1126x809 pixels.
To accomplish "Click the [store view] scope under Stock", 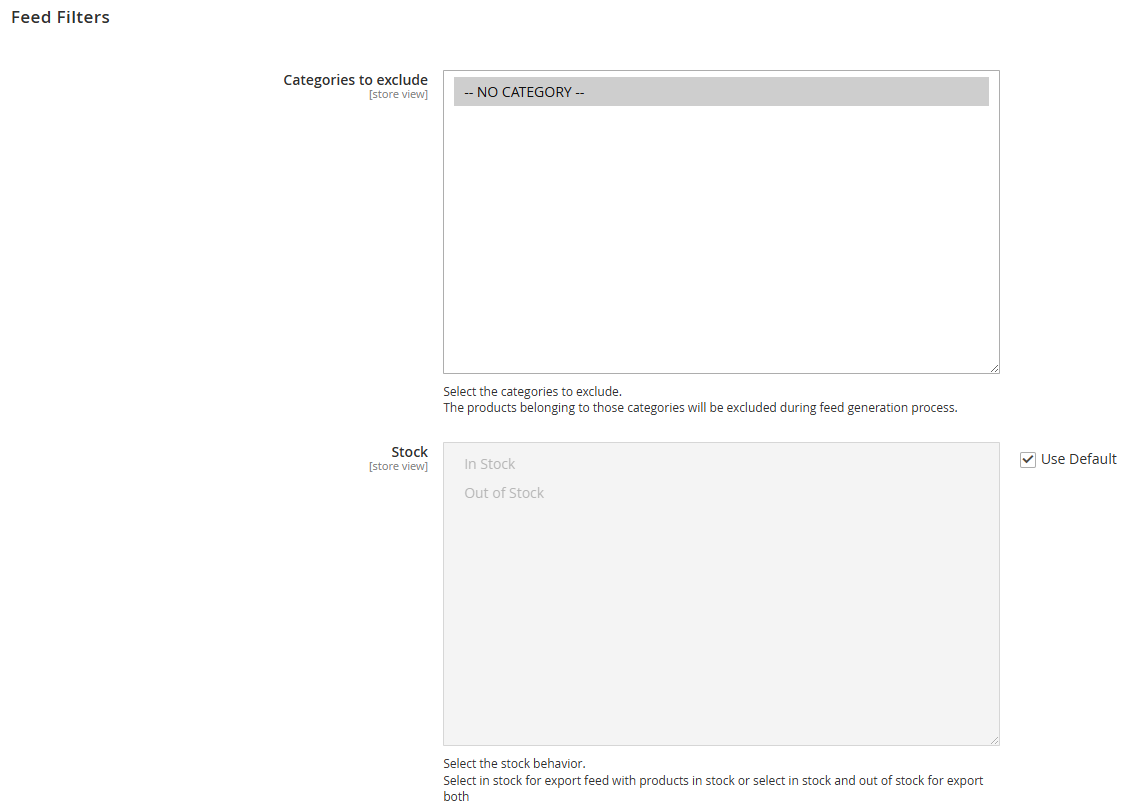I will point(398,467).
